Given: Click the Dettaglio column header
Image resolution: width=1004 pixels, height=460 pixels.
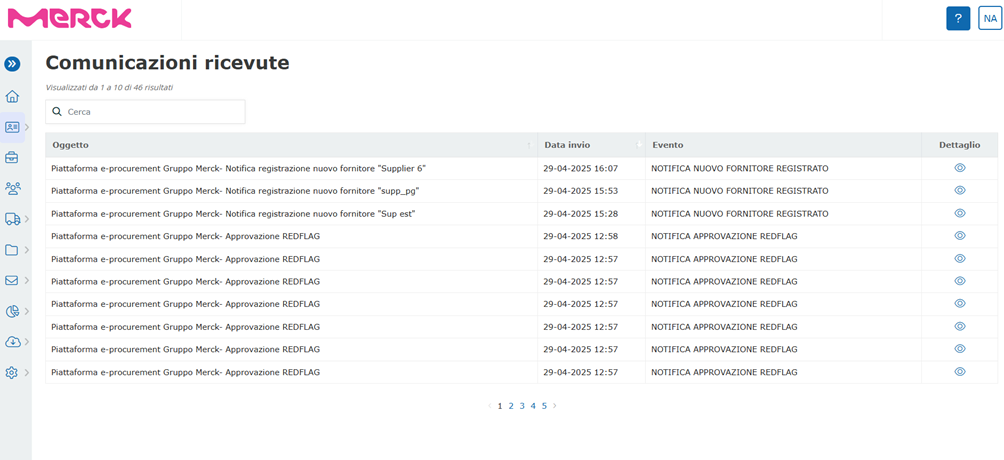Looking at the screenshot, I should coord(959,145).
